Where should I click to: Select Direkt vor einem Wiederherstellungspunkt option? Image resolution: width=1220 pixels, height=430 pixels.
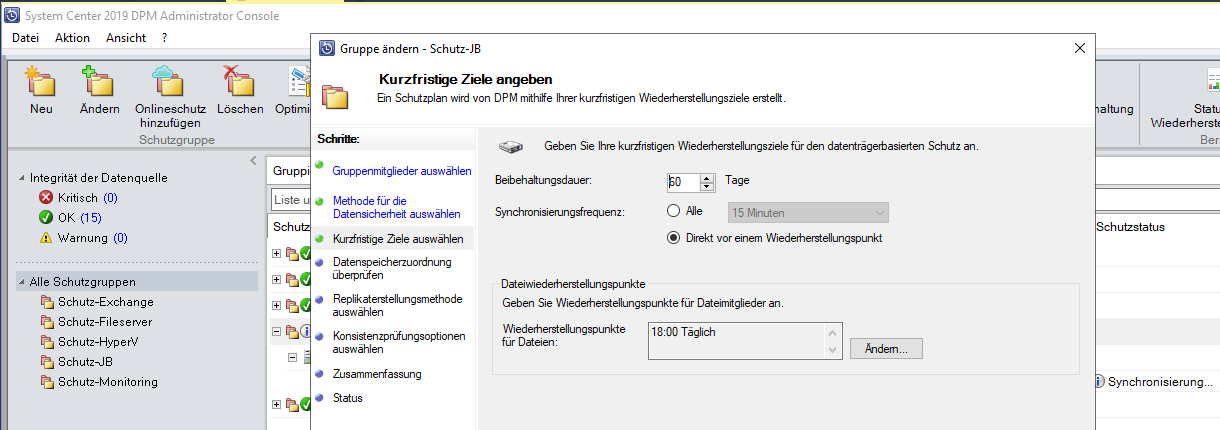[x=673, y=238]
